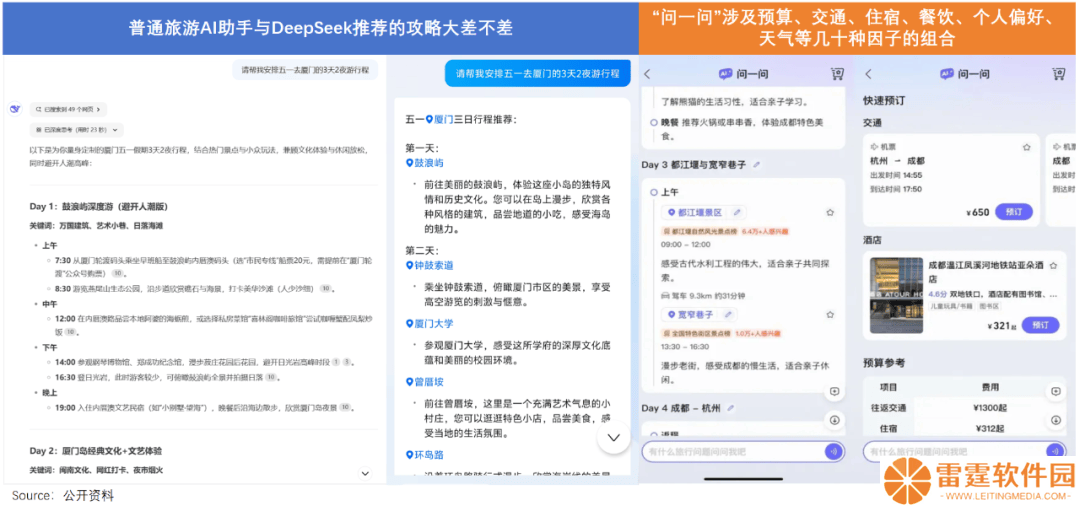The image size is (1080, 506).
Task: Click the ¥312起 住宿 budget cell
Action: tap(990, 428)
